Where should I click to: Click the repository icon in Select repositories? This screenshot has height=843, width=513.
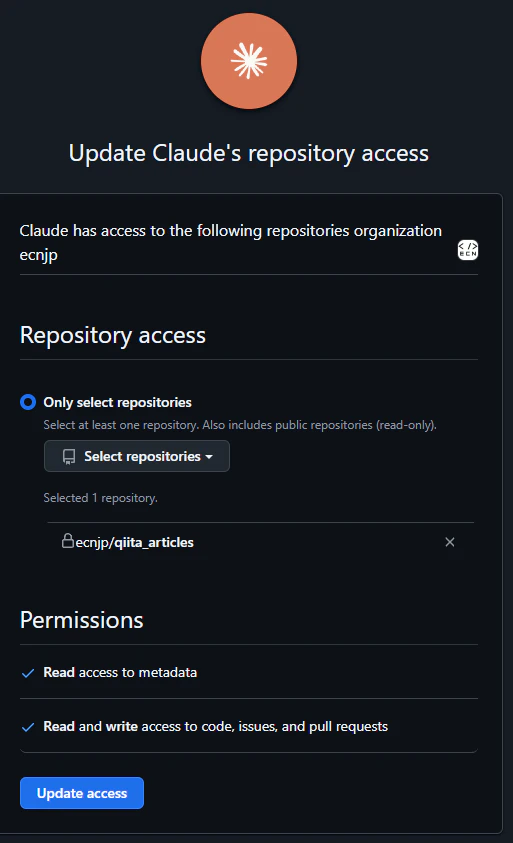(x=69, y=456)
